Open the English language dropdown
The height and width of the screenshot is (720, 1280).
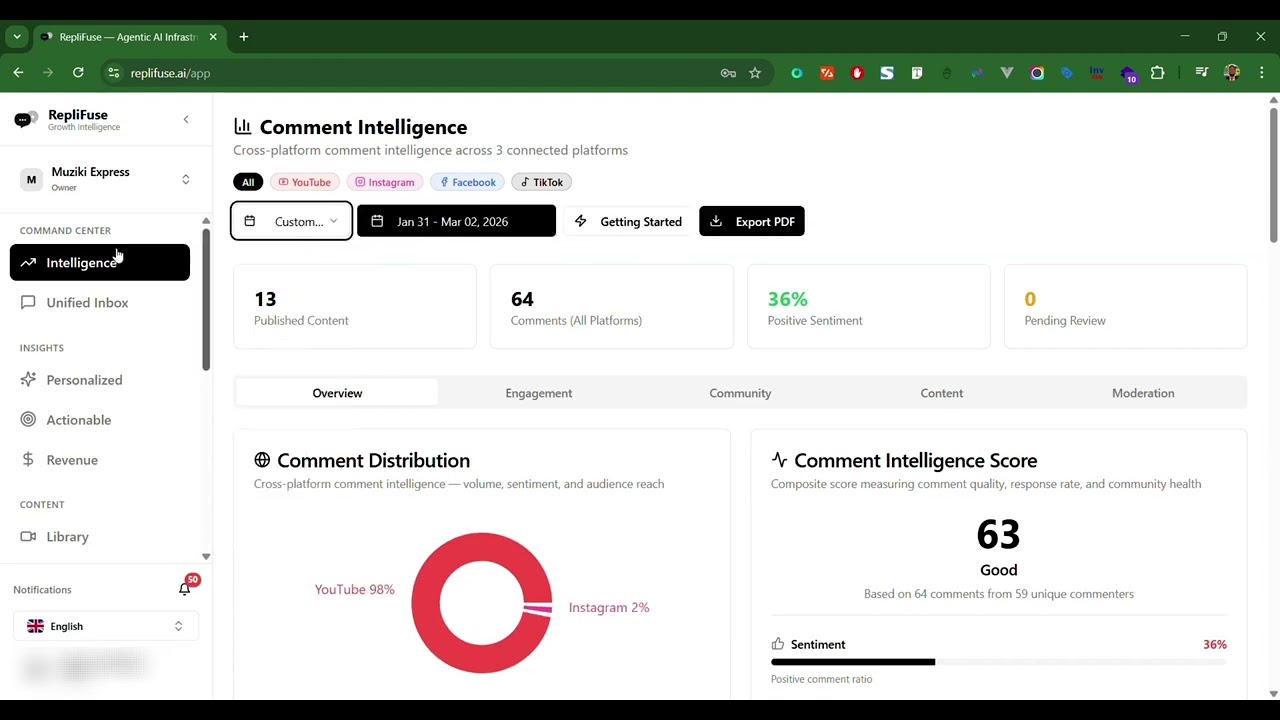tap(106, 626)
